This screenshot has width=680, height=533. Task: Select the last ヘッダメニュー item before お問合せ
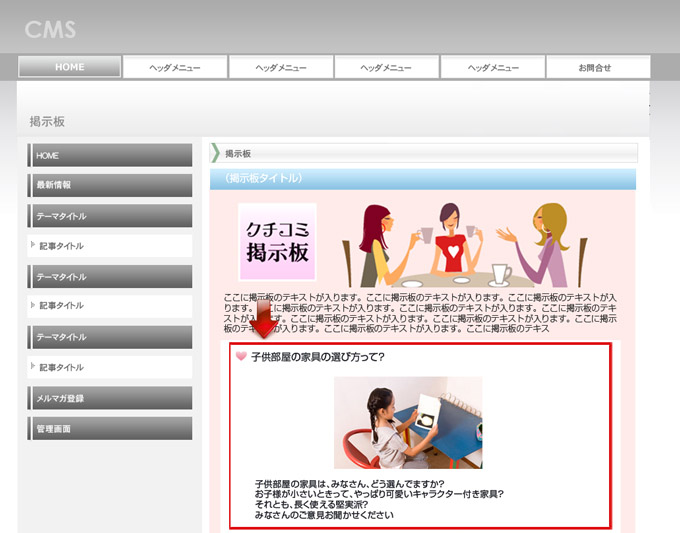point(493,67)
